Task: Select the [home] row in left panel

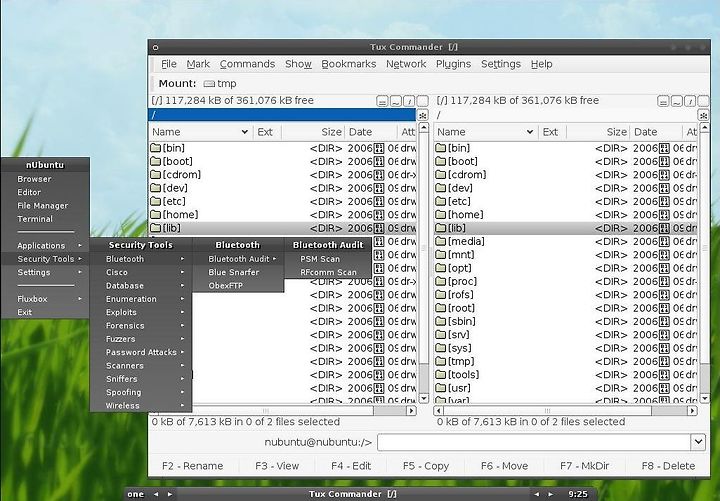Action: point(283,214)
